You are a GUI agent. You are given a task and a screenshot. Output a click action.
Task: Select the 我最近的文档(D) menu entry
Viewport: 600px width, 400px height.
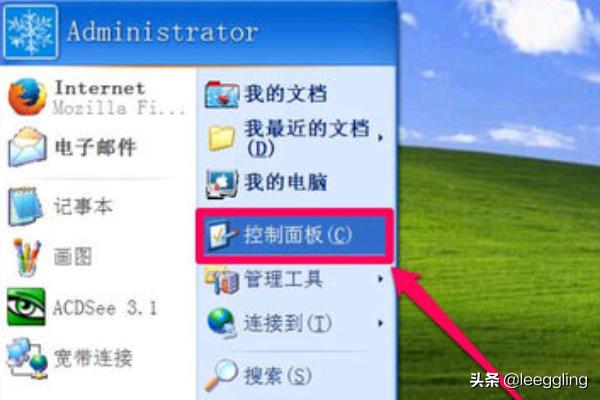[296, 138]
